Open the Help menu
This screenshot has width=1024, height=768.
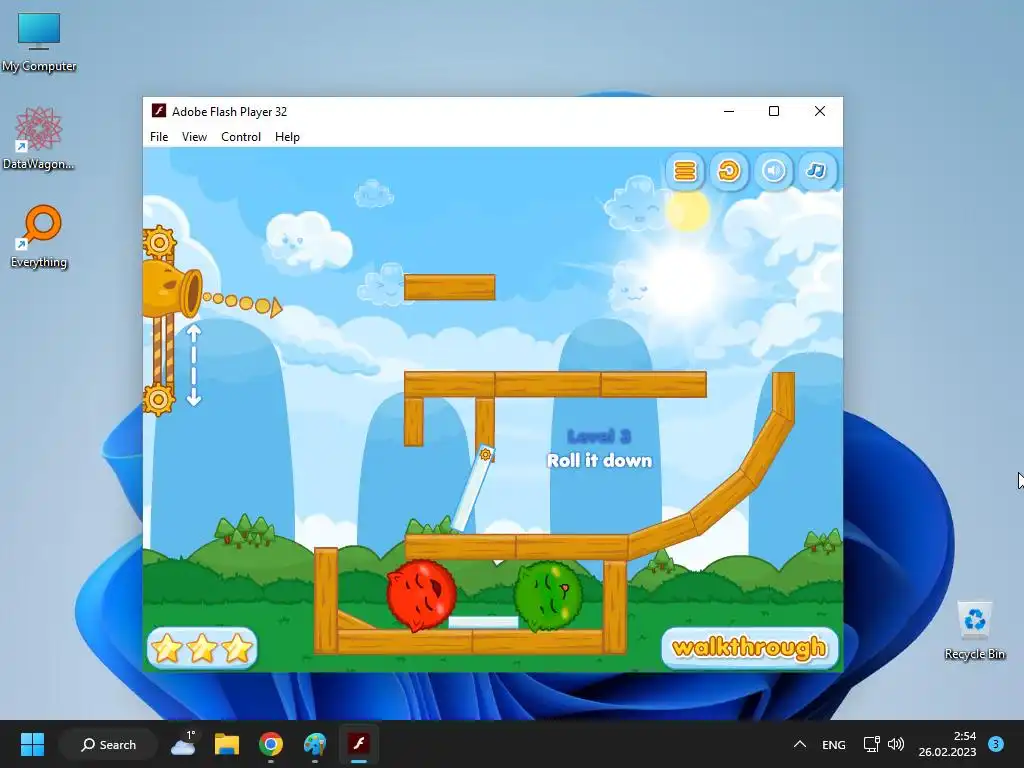[287, 136]
